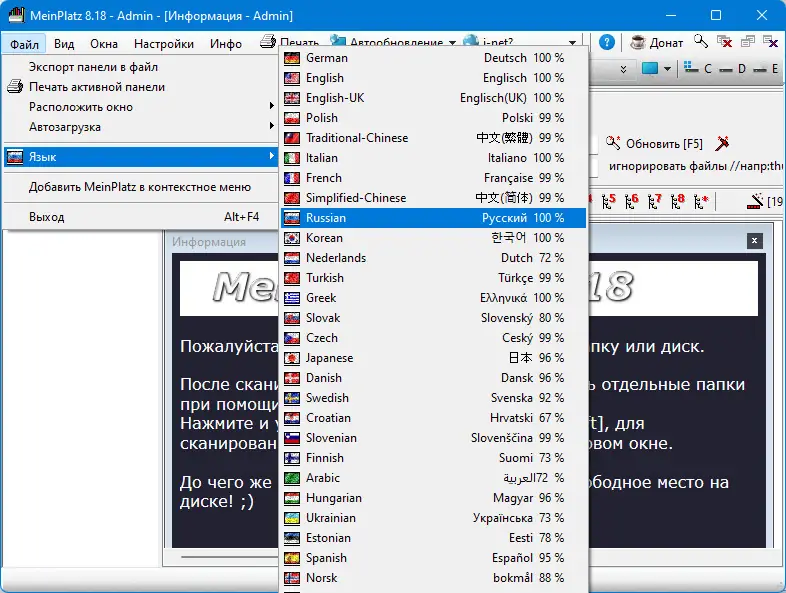Viewport: 786px width, 593px height.
Task: Expand all tree levels (asterisk icon)
Action: click(x=701, y=201)
